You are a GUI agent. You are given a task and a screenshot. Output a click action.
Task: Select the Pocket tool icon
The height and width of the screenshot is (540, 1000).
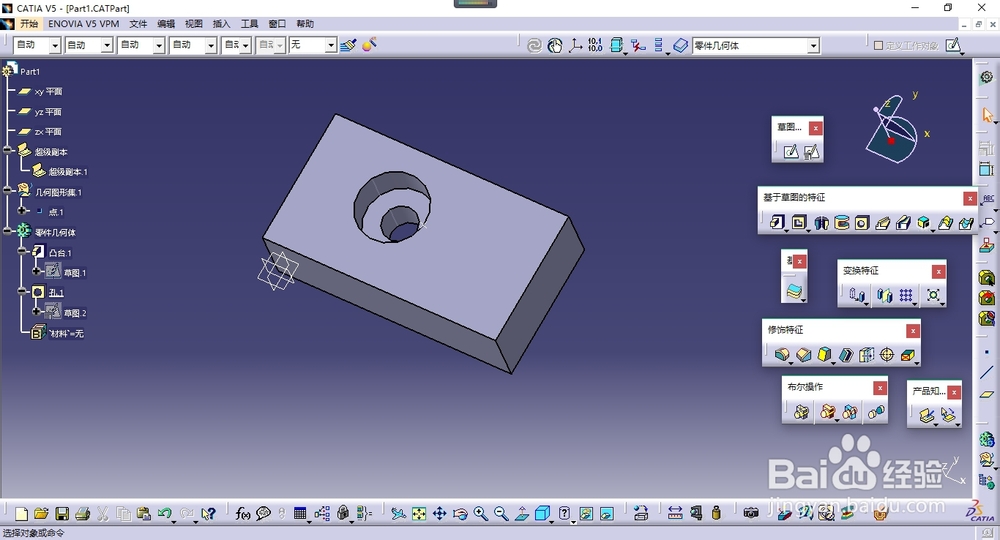[799, 223]
